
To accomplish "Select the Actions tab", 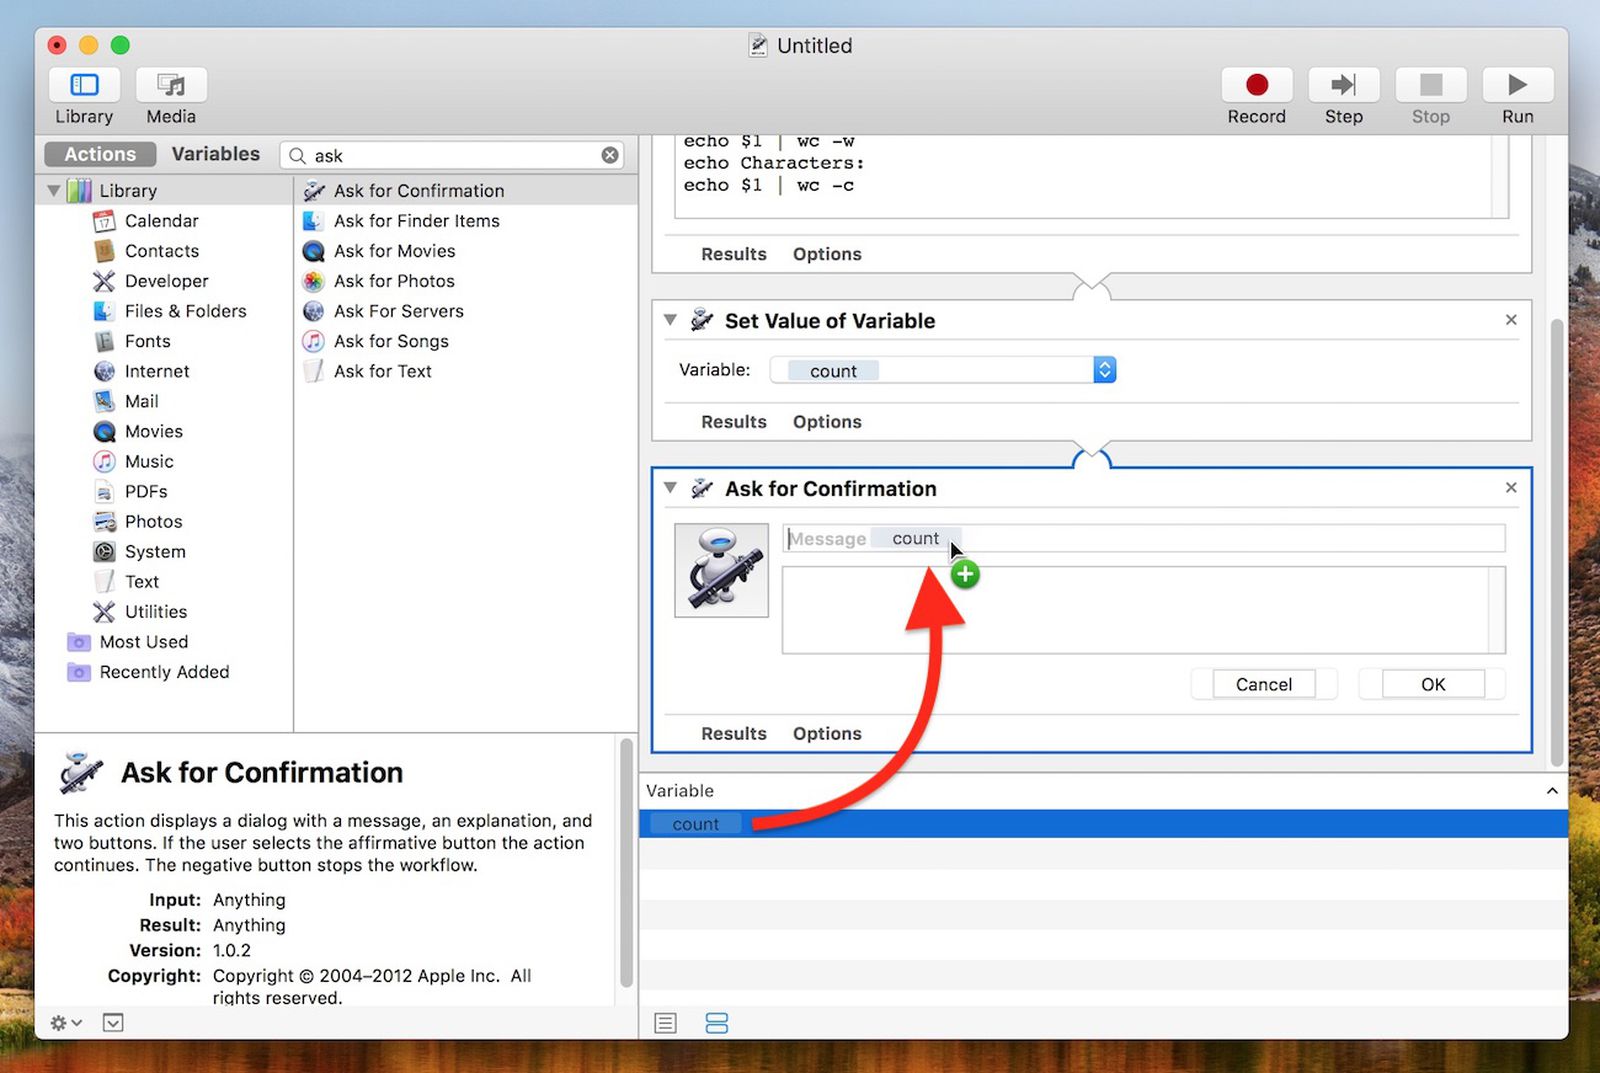I will [99, 154].
